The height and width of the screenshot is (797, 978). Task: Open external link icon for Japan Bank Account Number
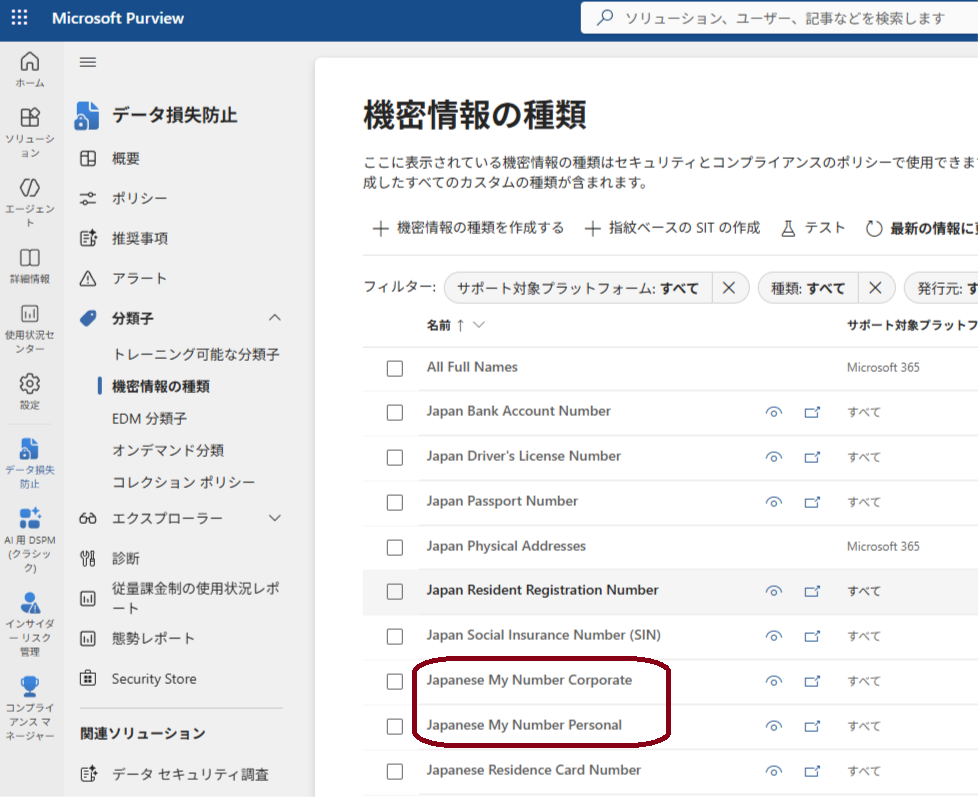(812, 412)
